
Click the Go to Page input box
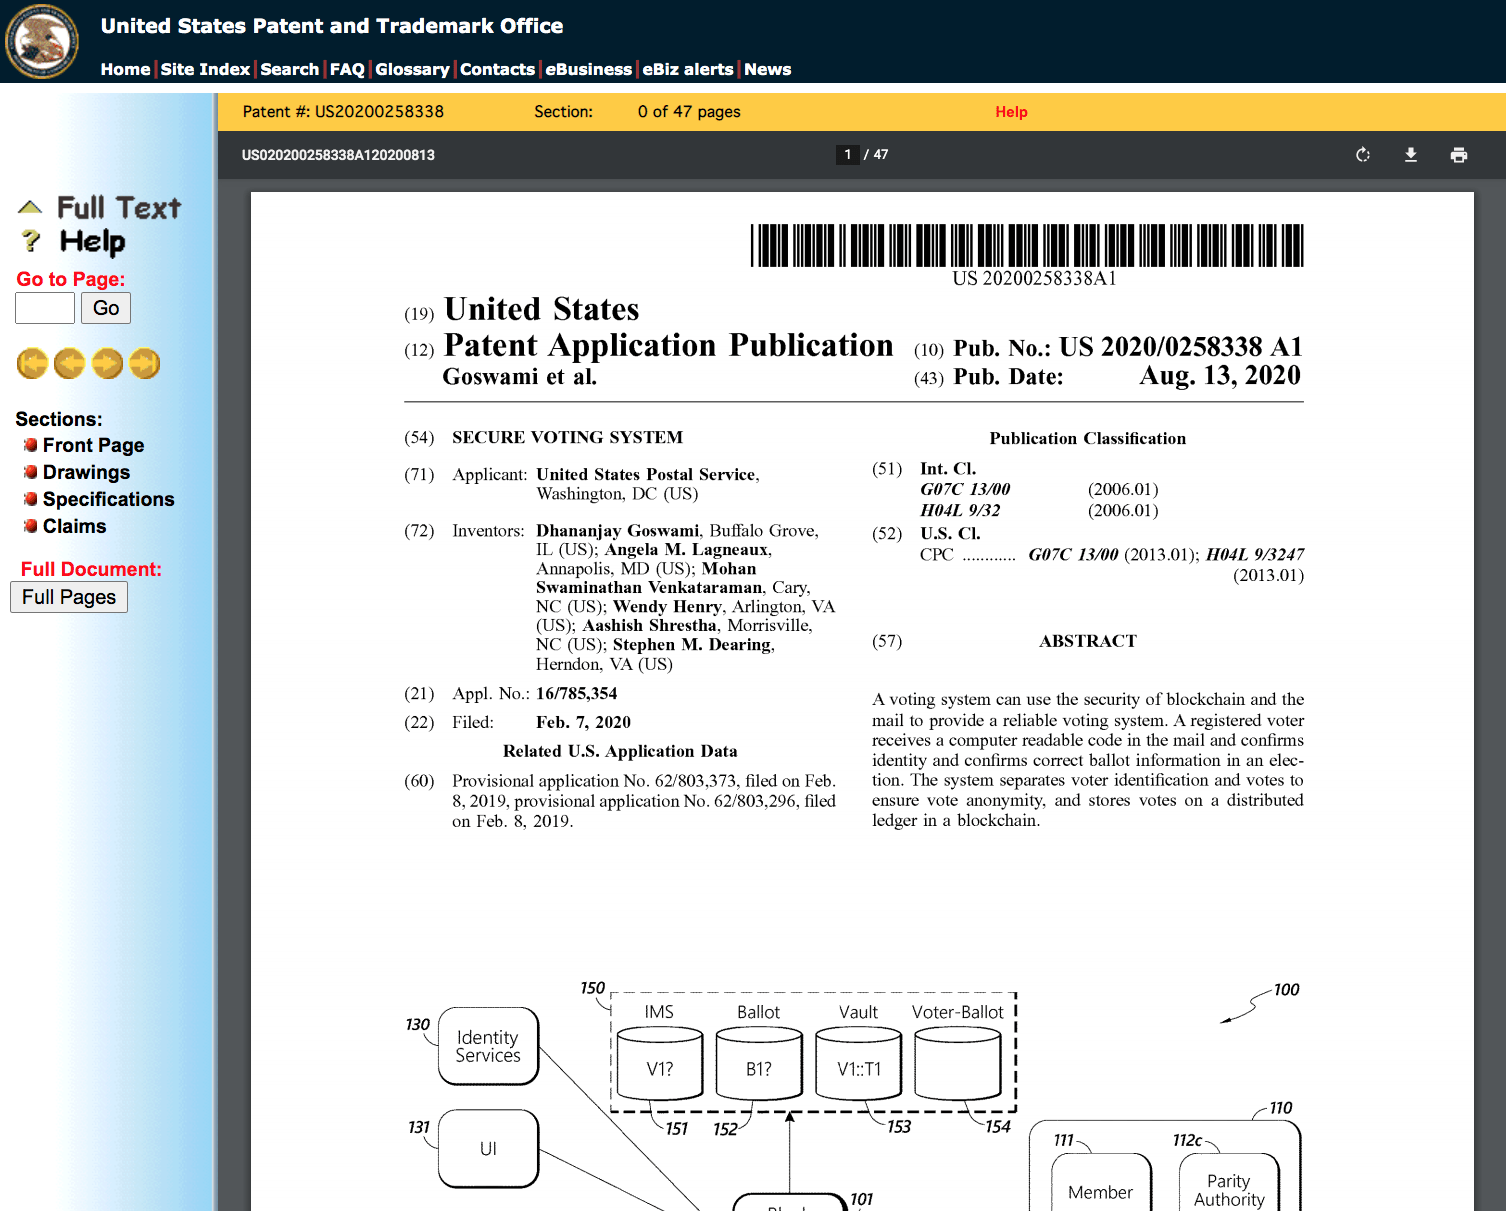(x=45, y=308)
